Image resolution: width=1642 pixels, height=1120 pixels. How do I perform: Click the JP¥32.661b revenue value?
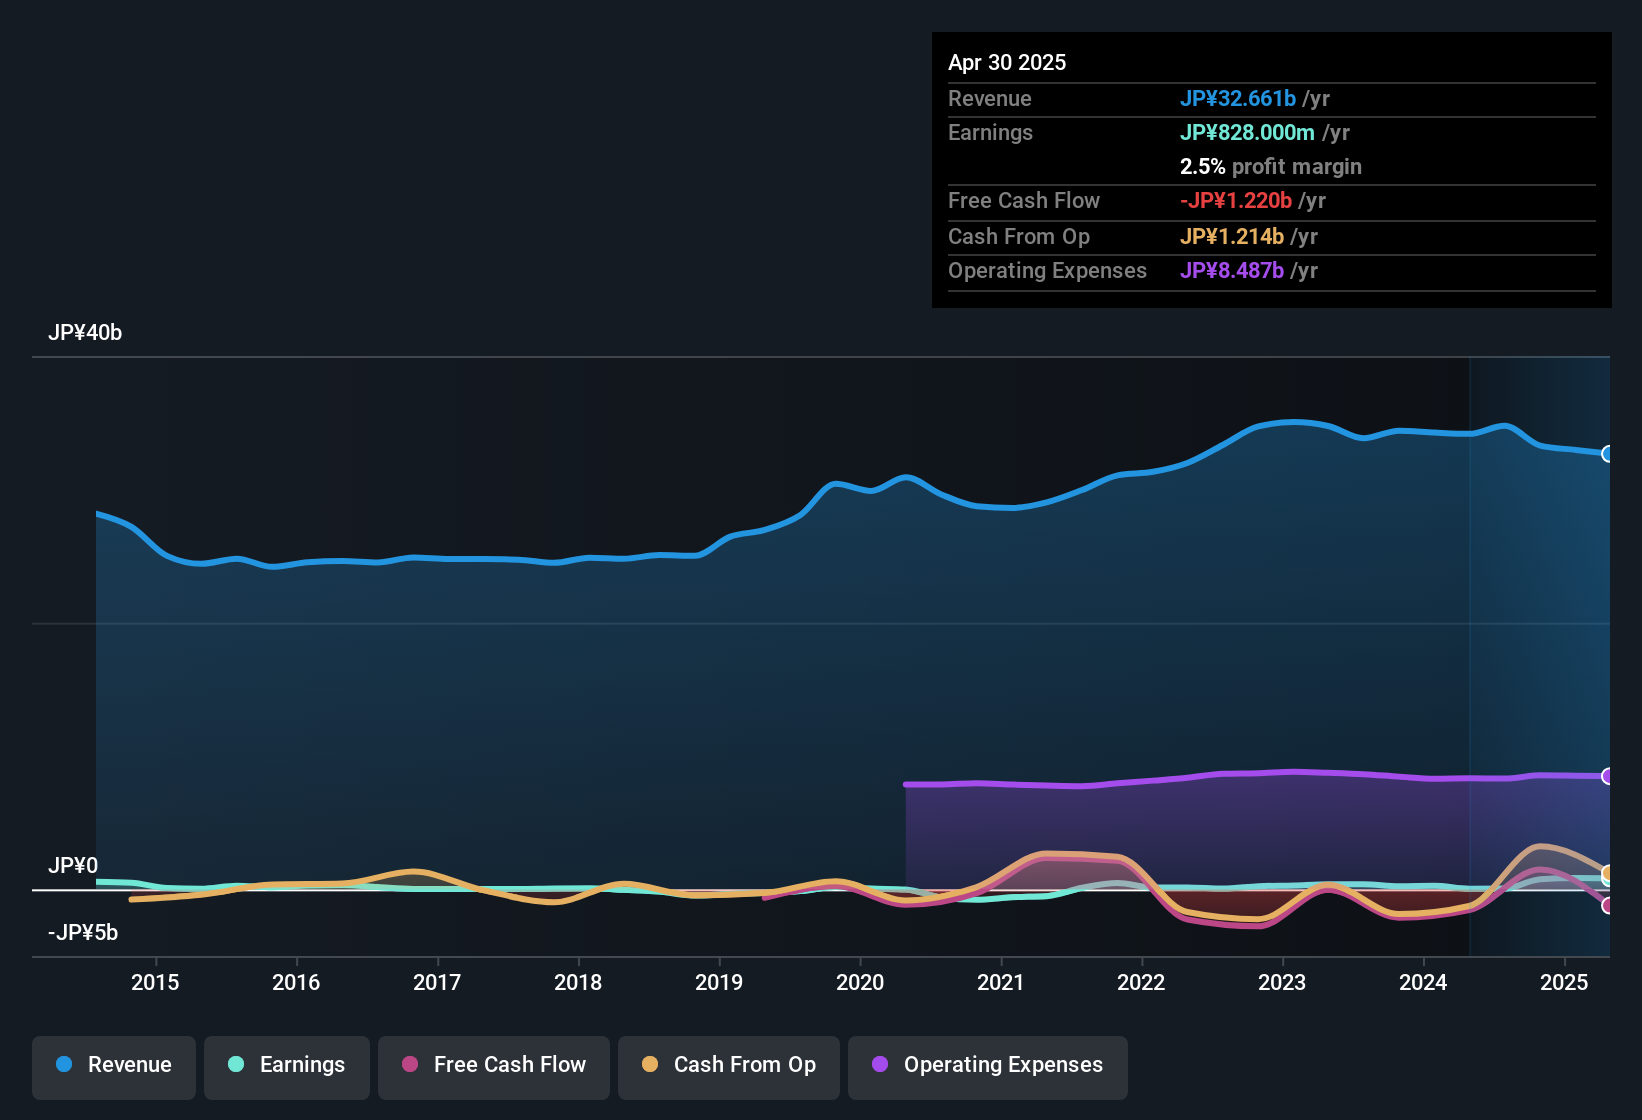point(1239,99)
